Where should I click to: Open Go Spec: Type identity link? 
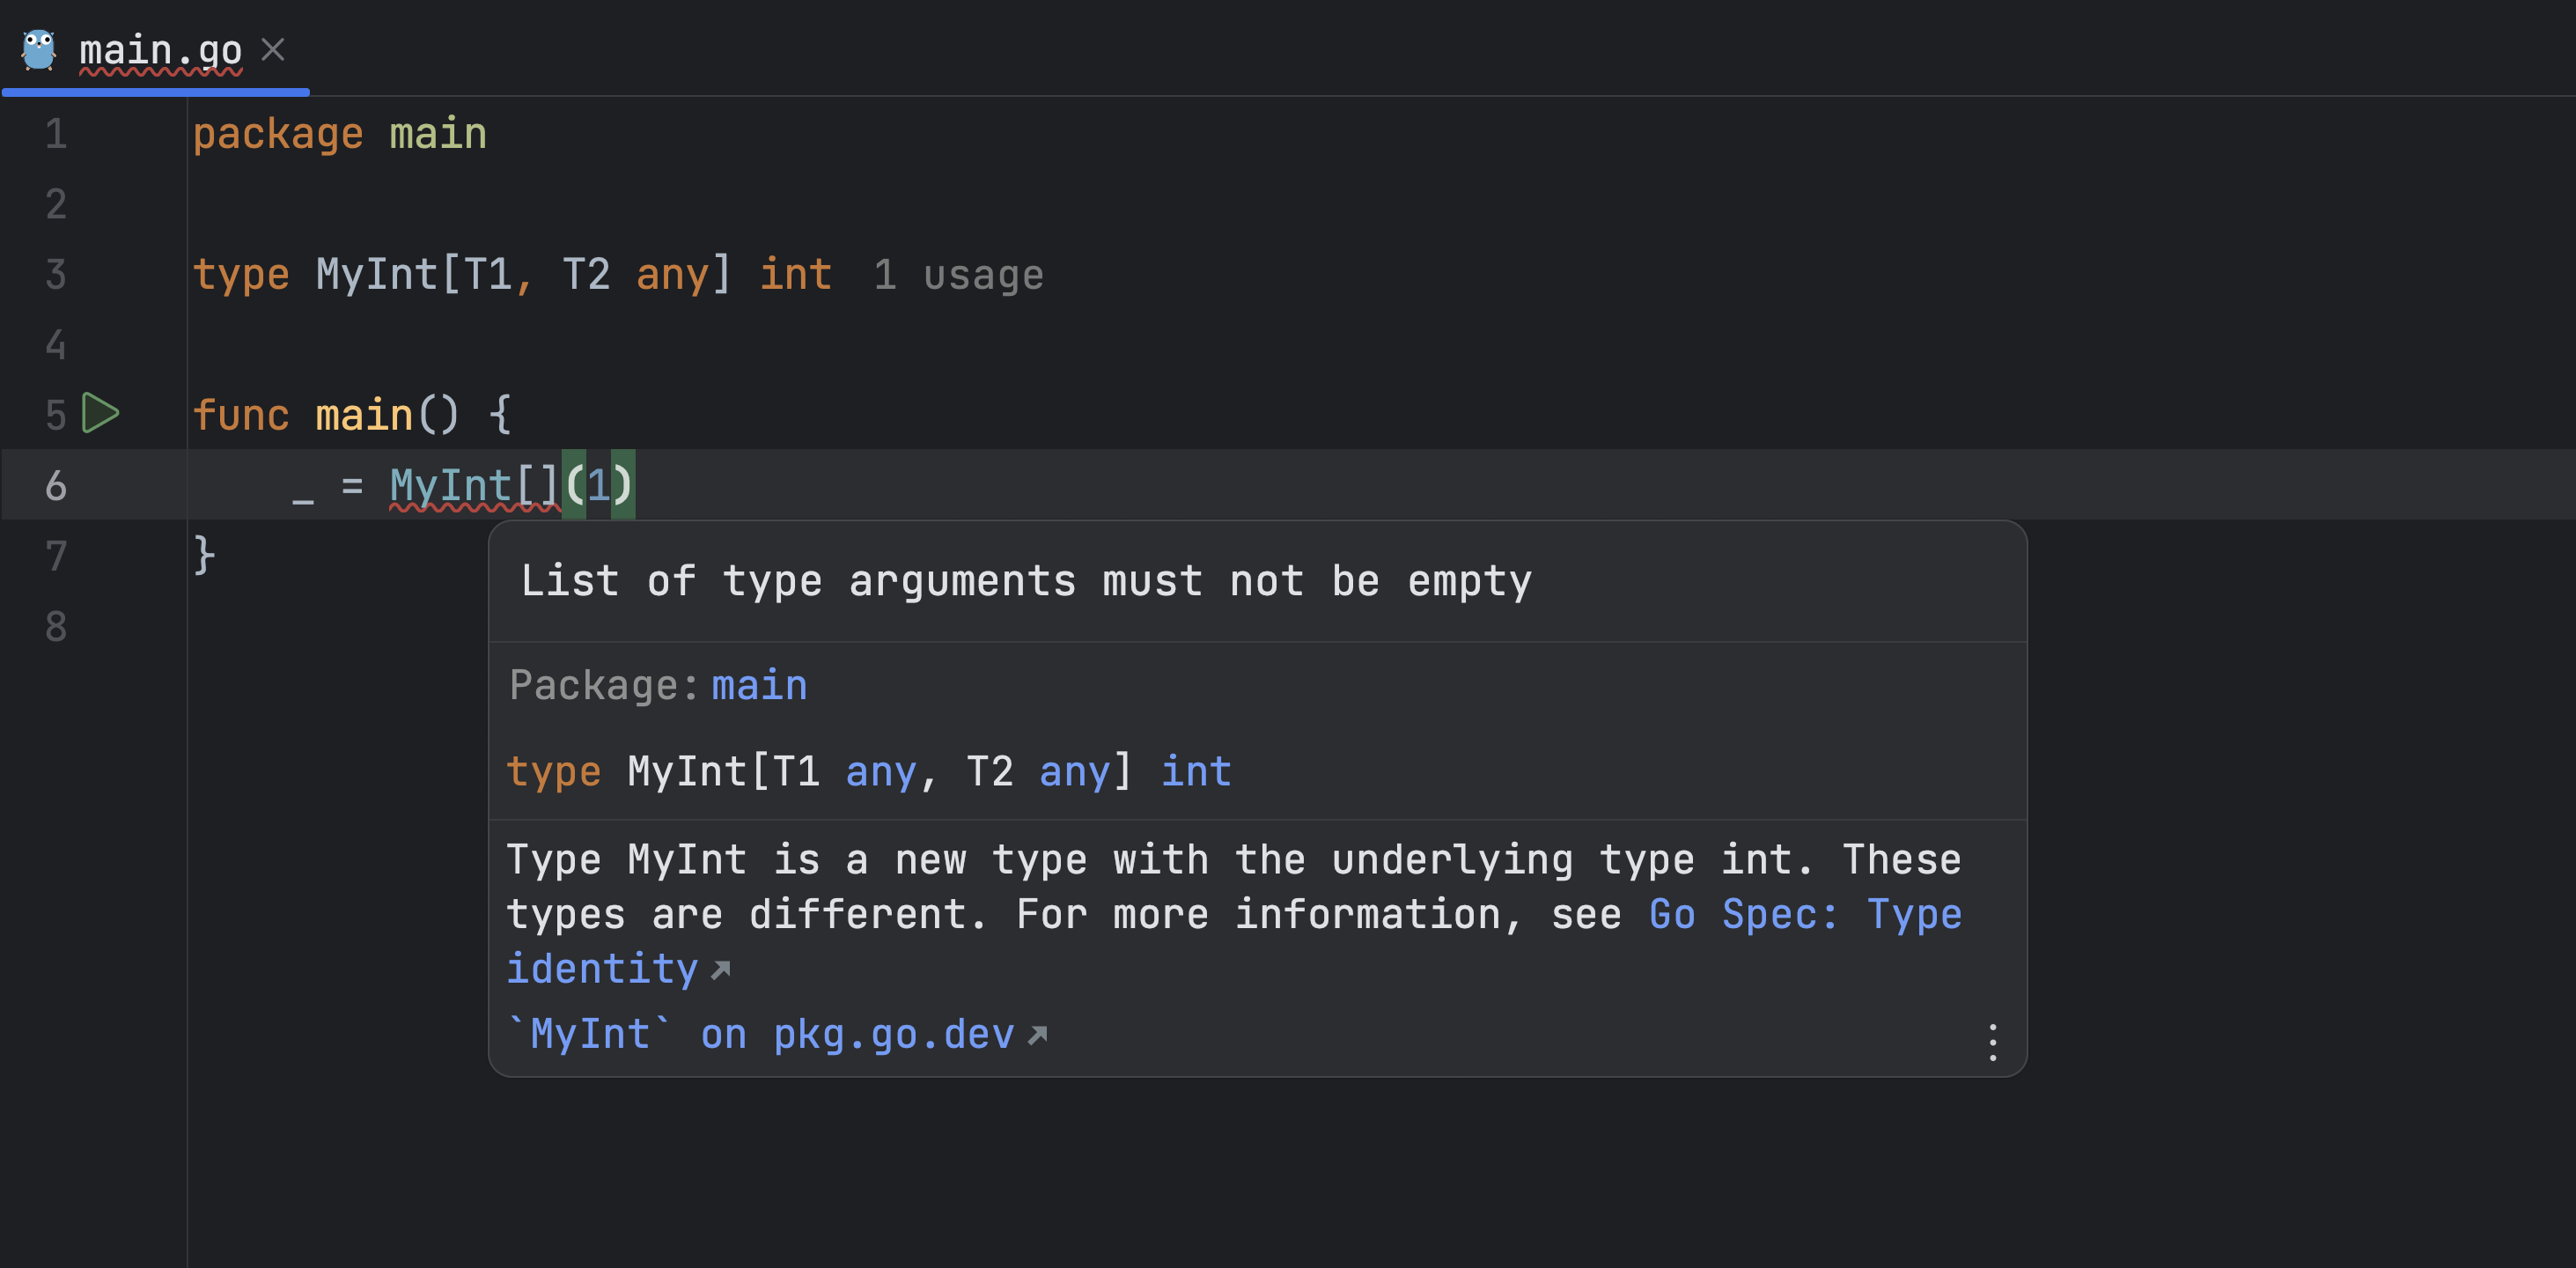pyautogui.click(x=1805, y=914)
